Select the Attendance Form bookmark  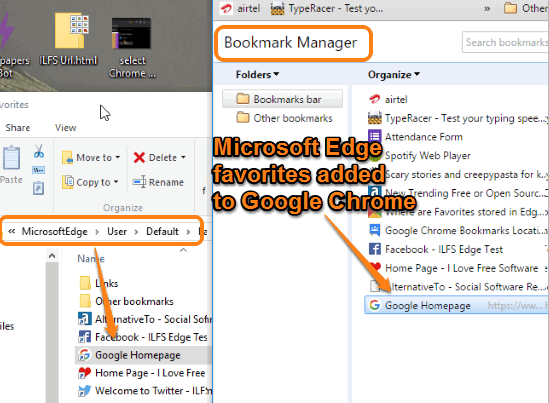point(415,137)
